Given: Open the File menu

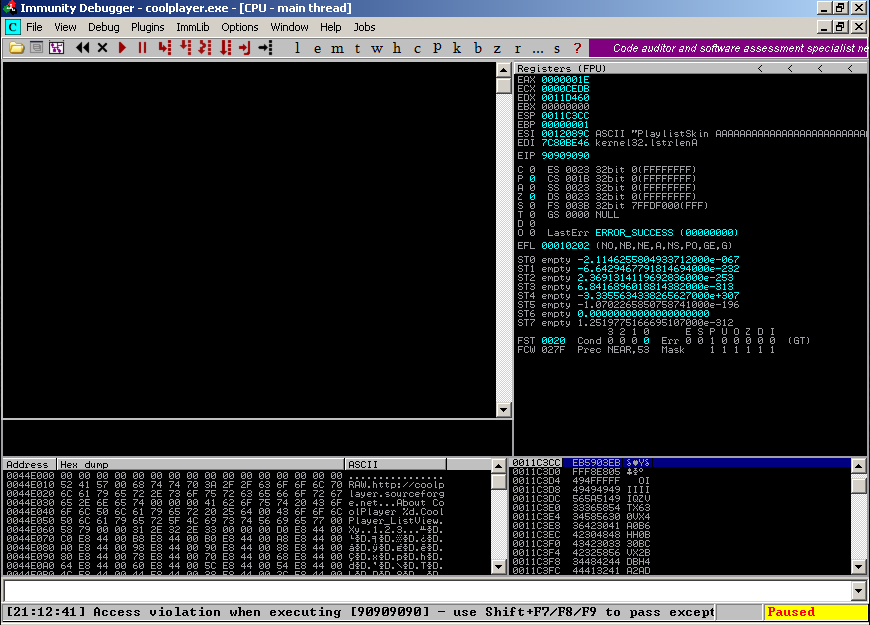Looking at the screenshot, I should [34, 27].
